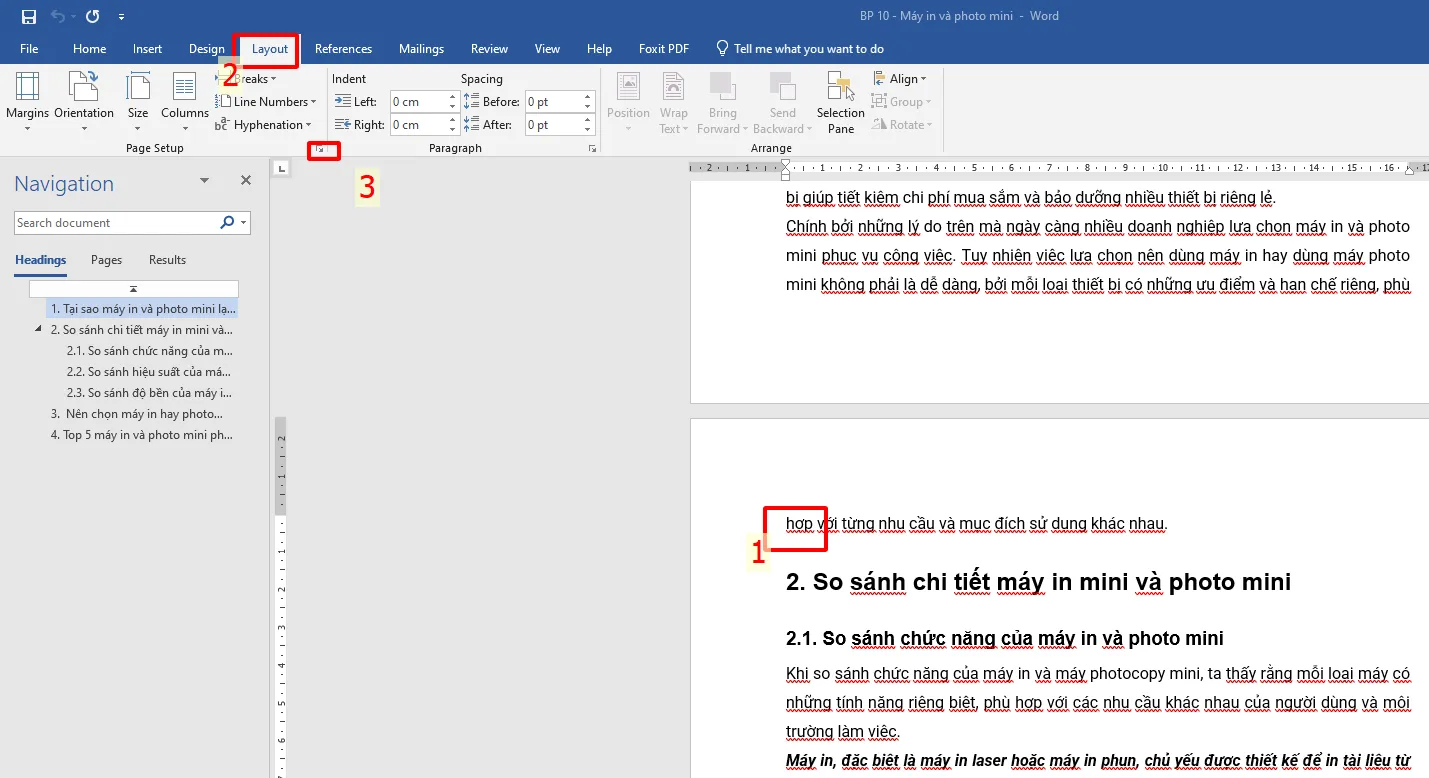
Task: Switch to the References tab
Action: pyautogui.click(x=343, y=48)
